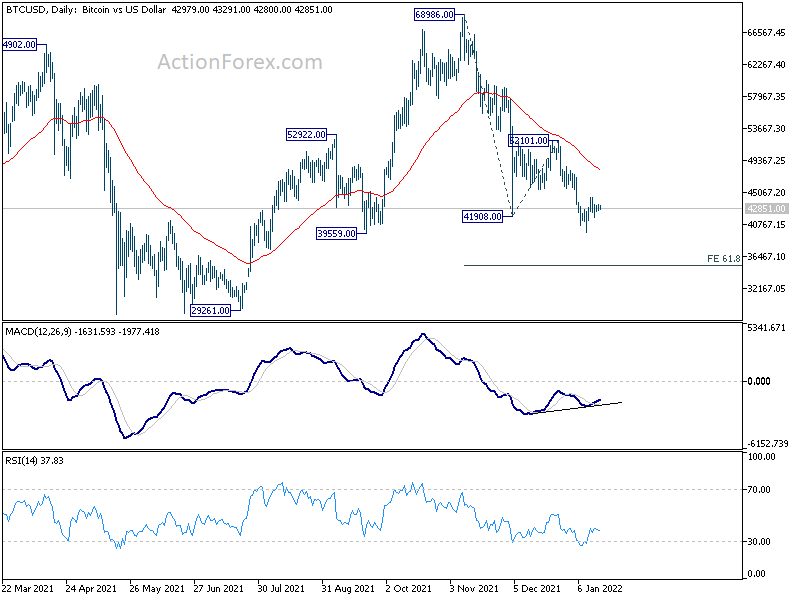Click the 68986.00 peak price label
The height and width of the screenshot is (600, 800).
coord(434,15)
